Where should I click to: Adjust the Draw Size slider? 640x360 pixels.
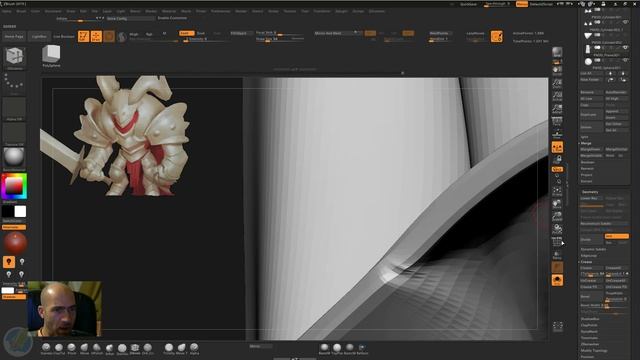280,39
